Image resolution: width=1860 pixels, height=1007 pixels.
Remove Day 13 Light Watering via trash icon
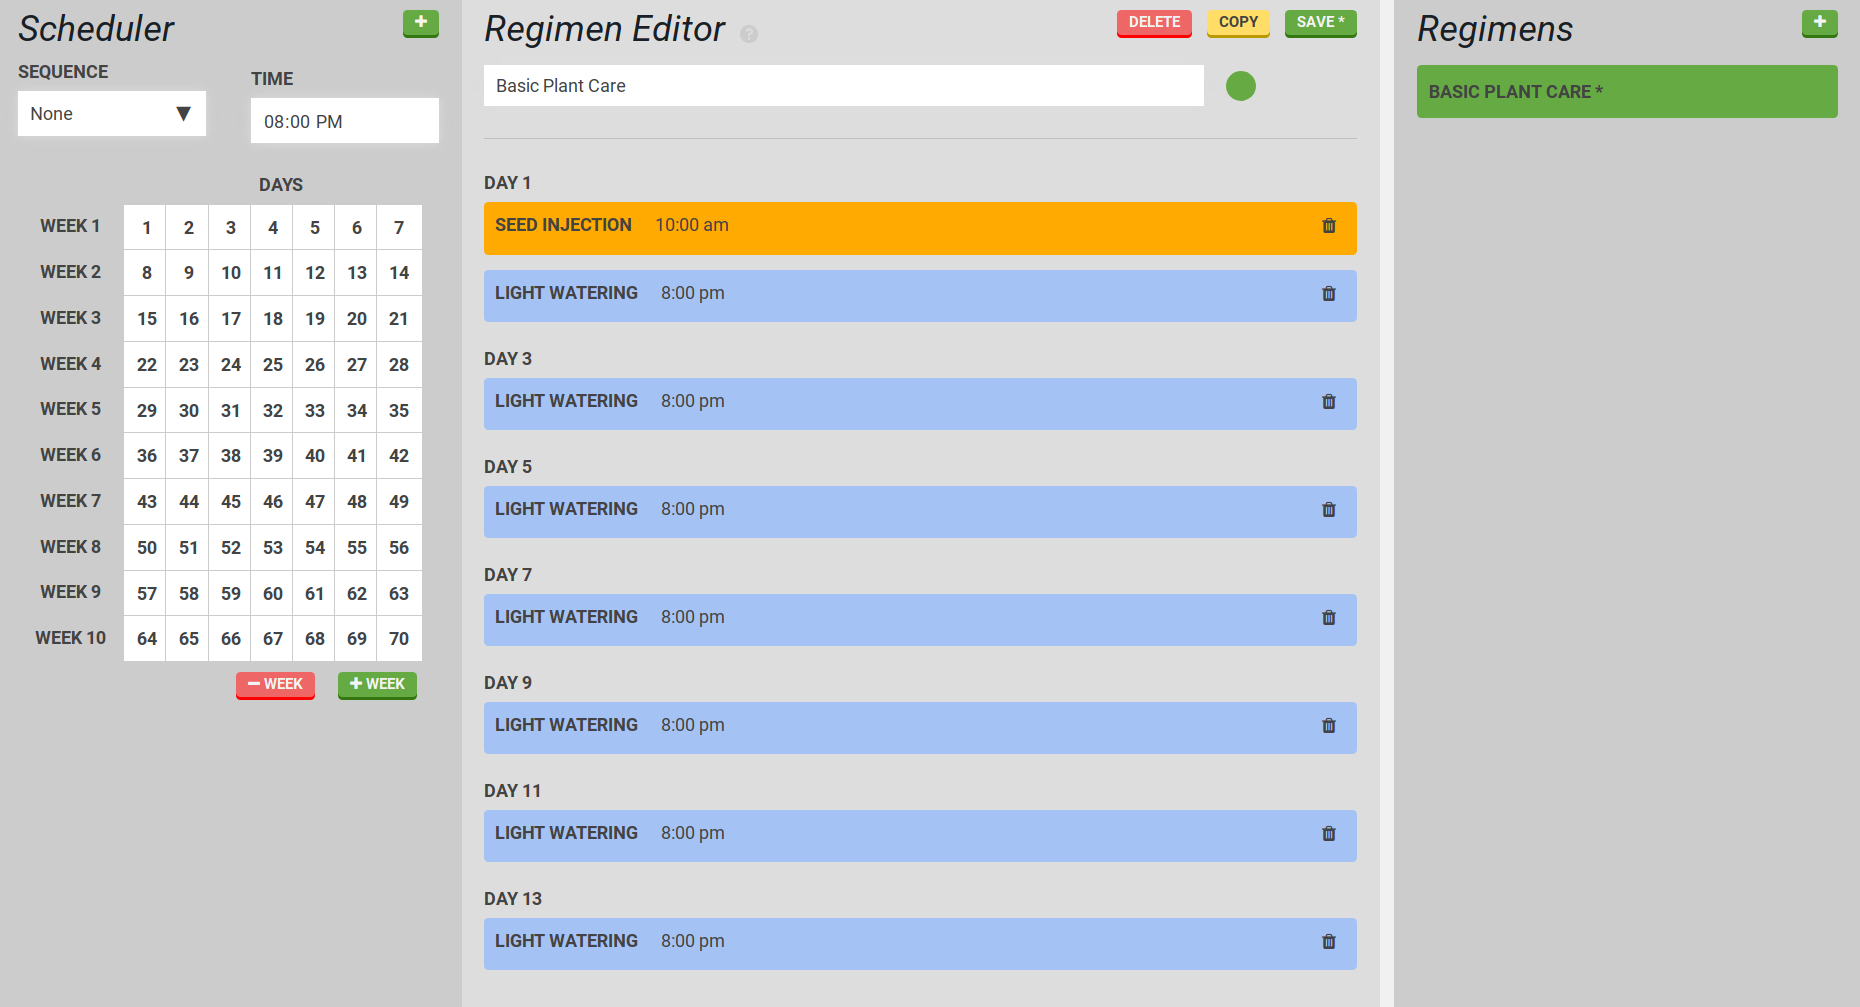(x=1328, y=942)
